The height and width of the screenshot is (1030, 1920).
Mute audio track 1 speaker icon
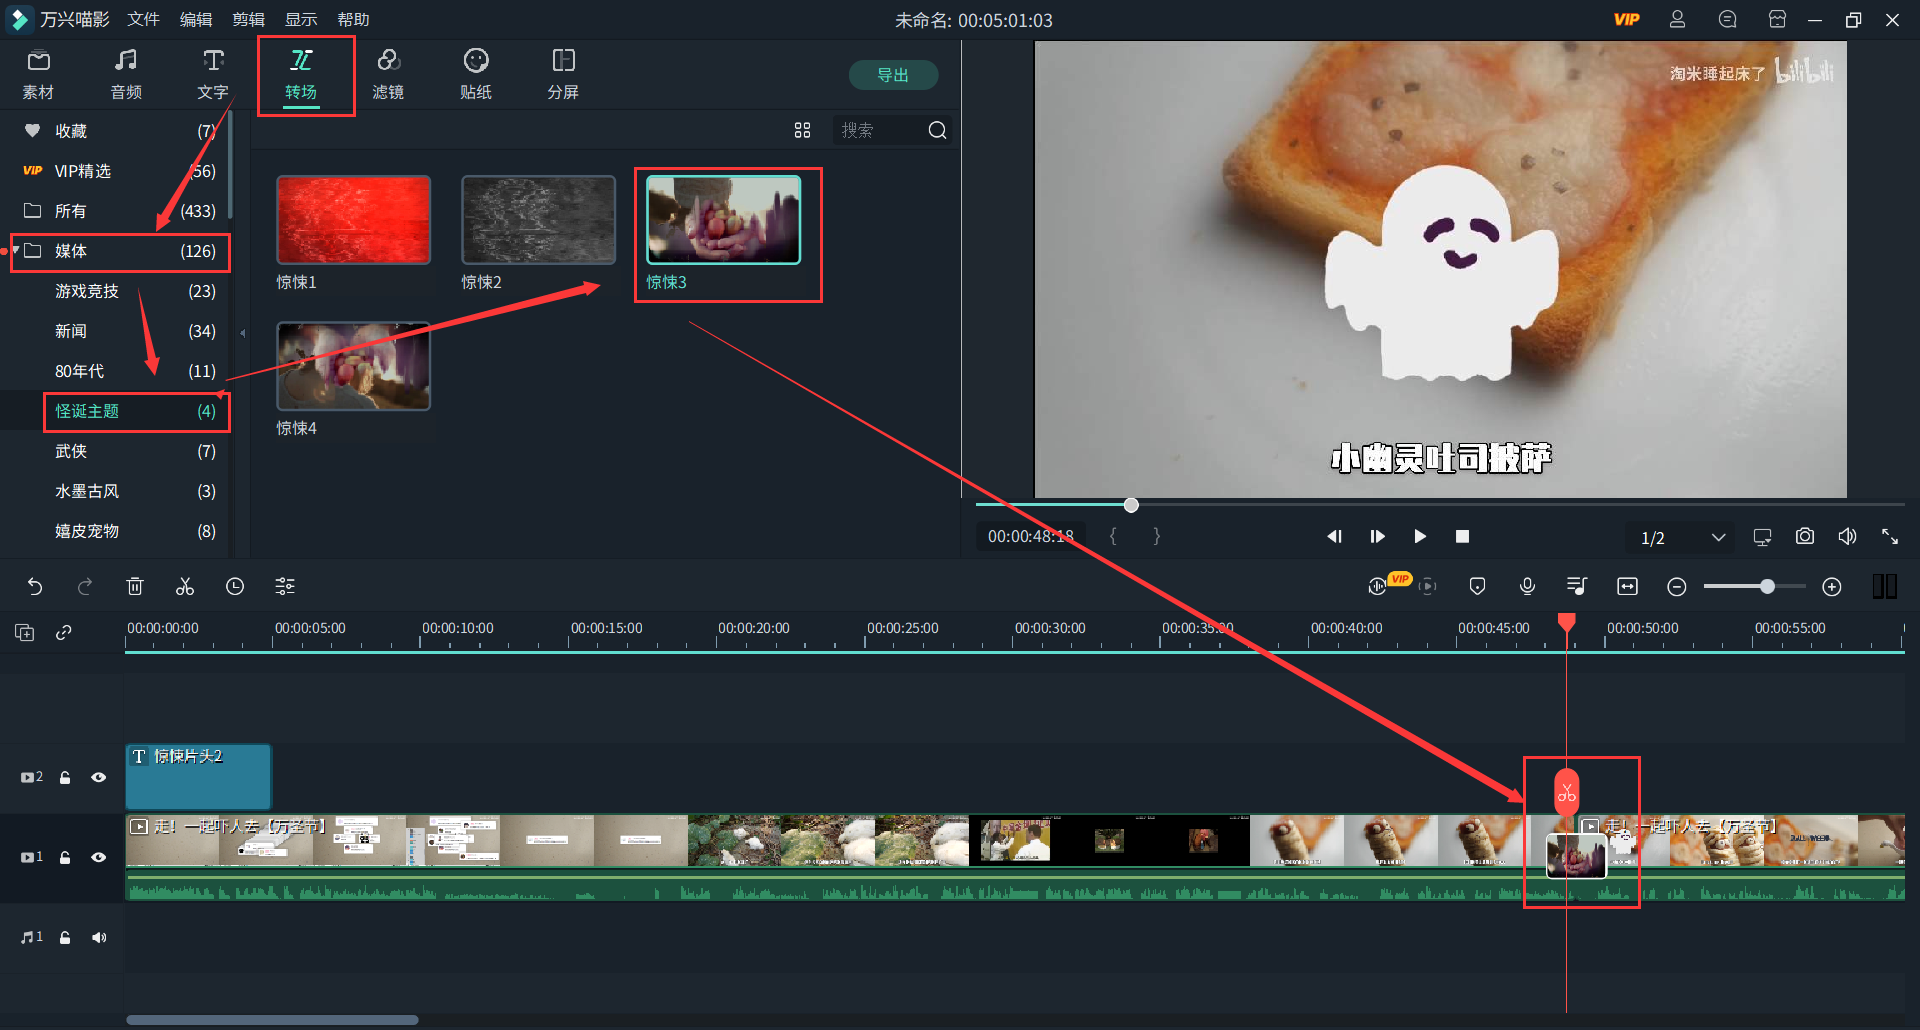click(x=99, y=937)
